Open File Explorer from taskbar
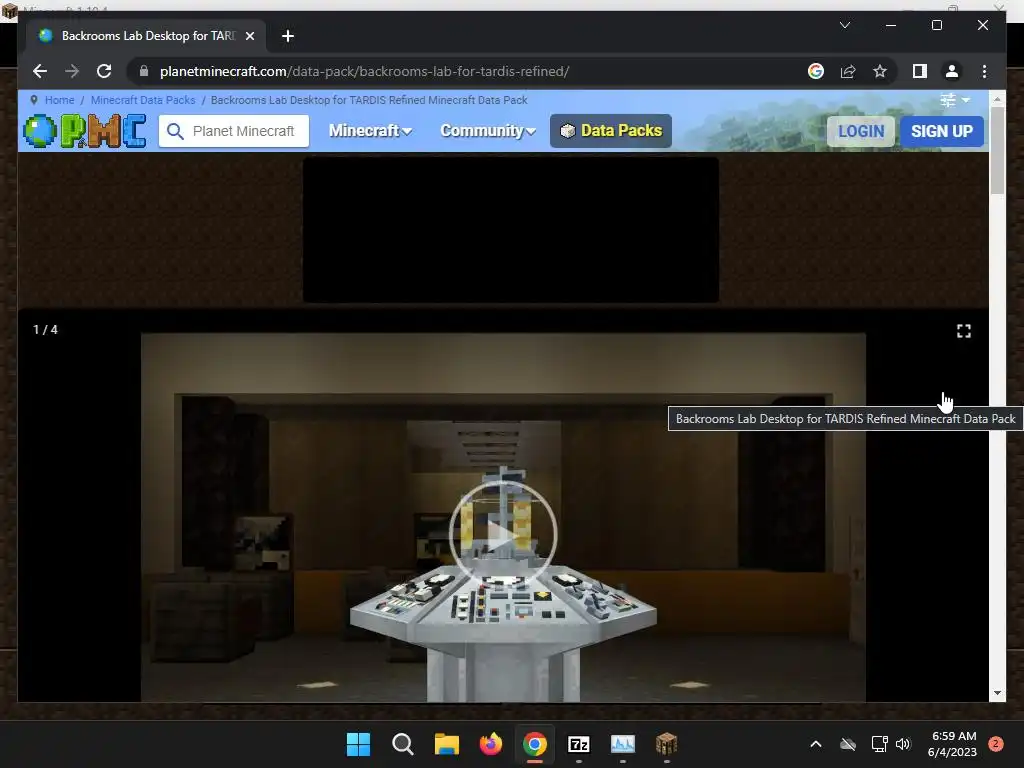1024x768 pixels. (447, 744)
